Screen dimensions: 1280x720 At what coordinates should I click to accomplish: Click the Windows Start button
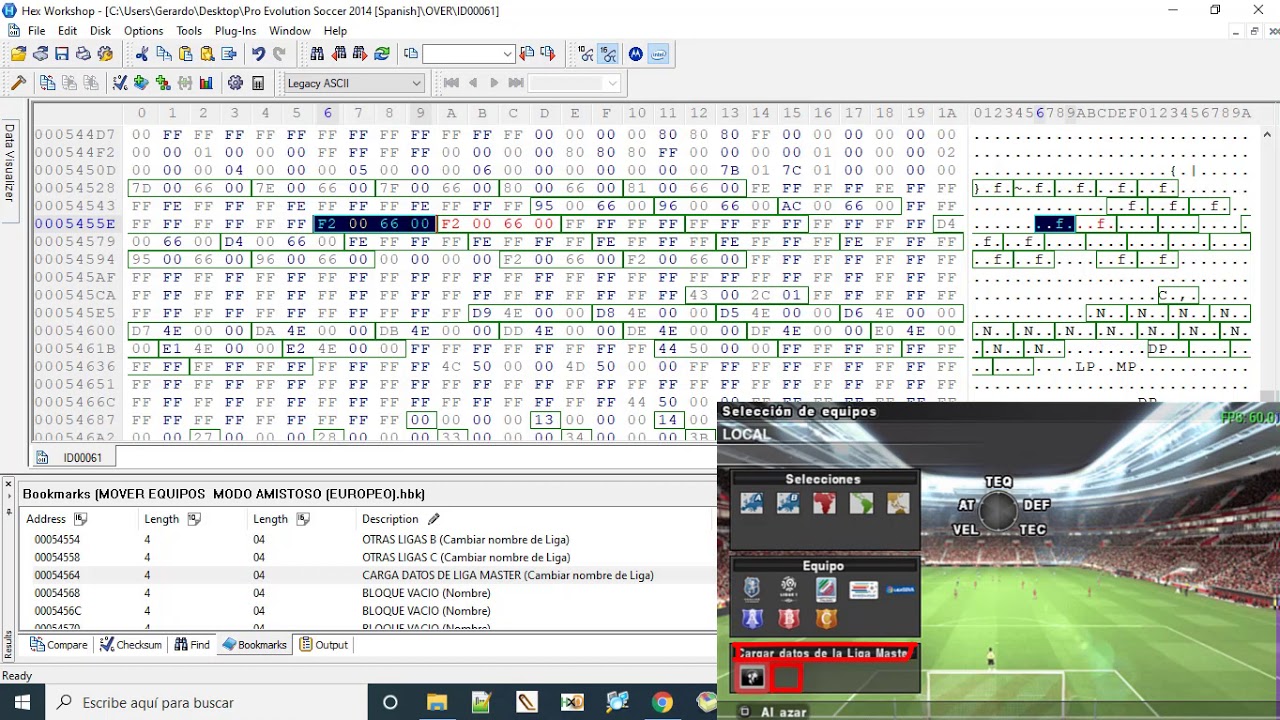22,702
